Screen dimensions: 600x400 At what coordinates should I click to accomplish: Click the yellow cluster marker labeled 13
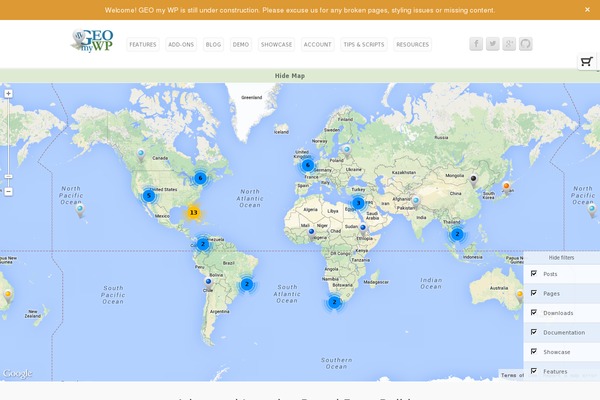[193, 212]
